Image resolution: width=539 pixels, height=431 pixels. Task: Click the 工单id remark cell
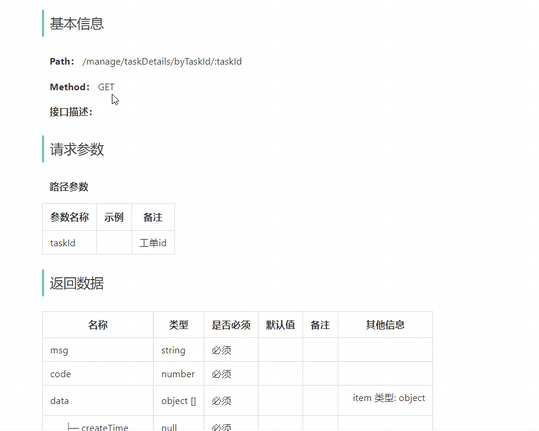pos(153,243)
